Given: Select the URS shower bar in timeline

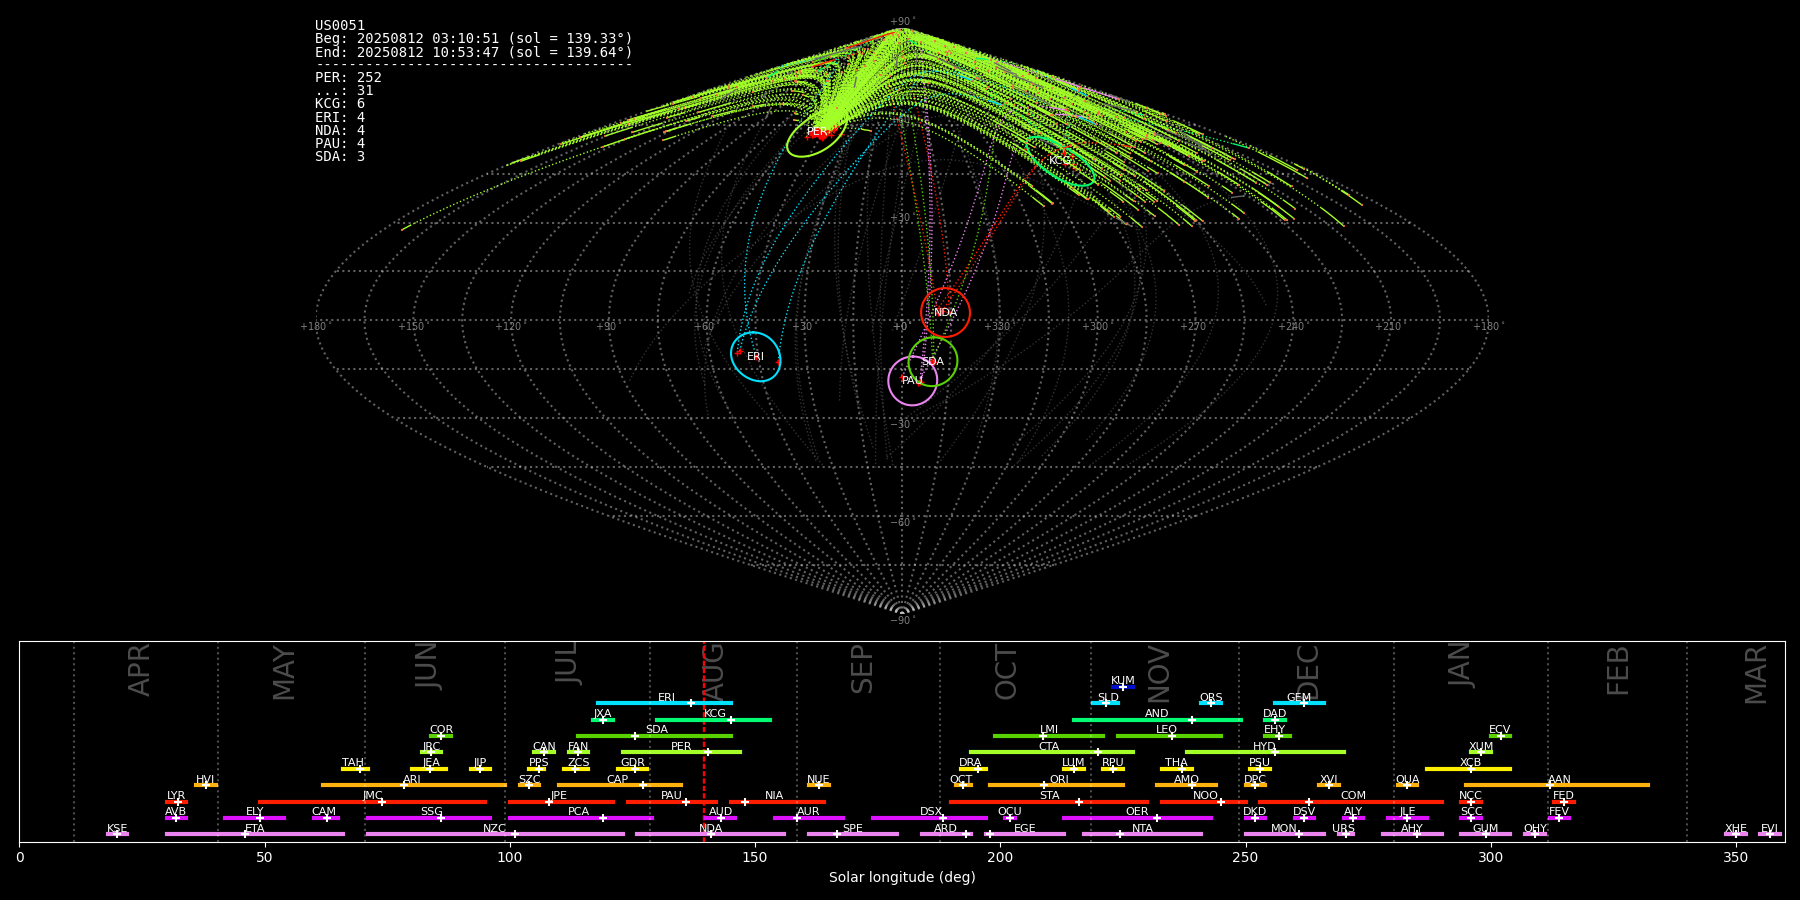Looking at the screenshot, I should pyautogui.click(x=1346, y=834).
